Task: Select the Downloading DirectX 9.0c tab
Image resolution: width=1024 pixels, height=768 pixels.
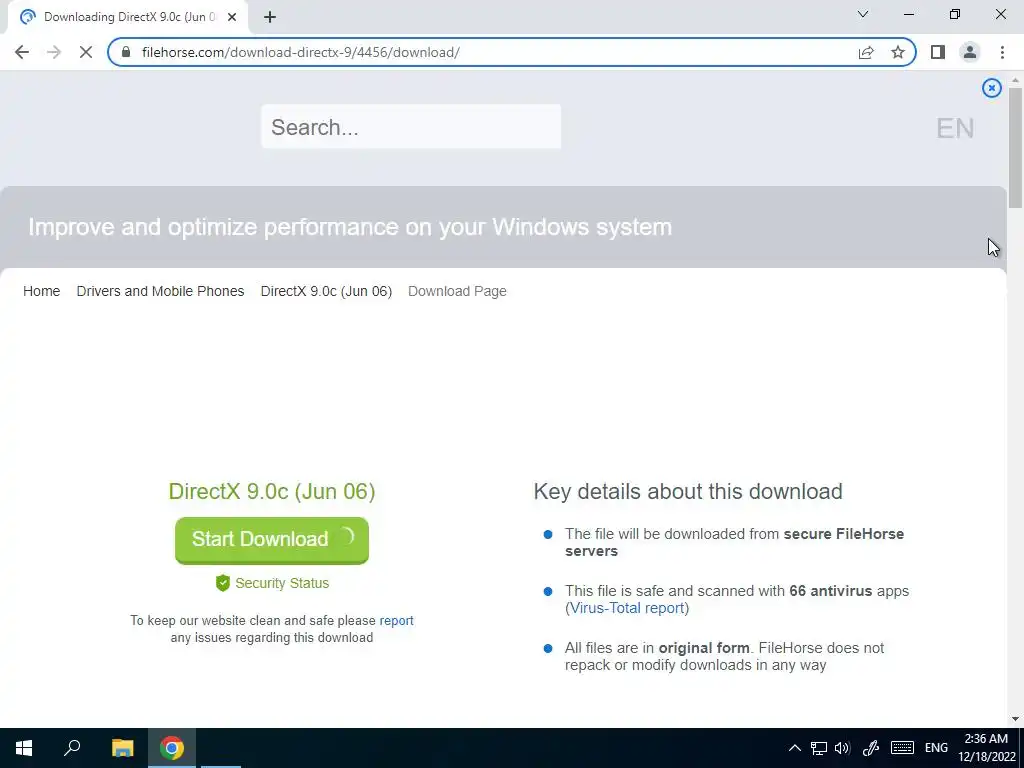Action: (x=129, y=17)
